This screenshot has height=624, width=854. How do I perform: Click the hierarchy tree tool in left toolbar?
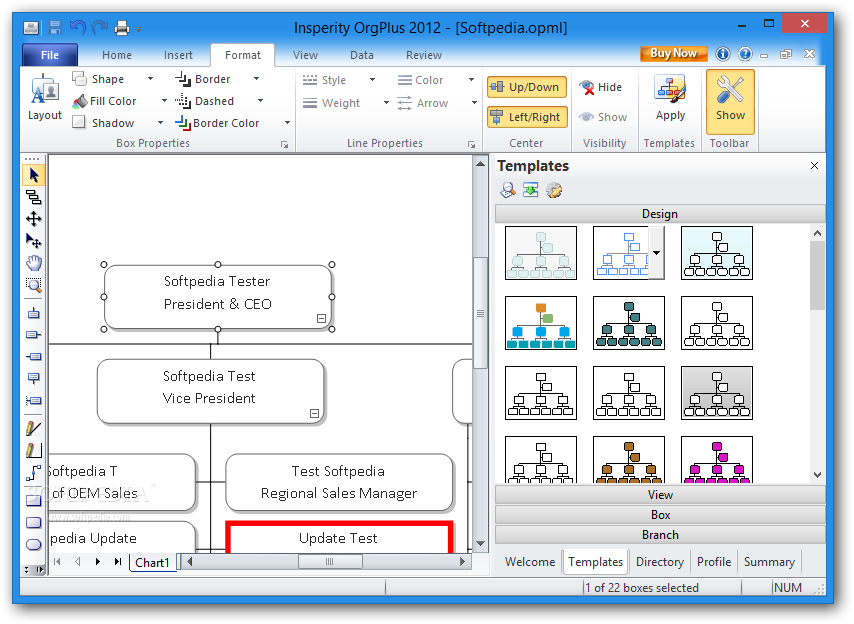pos(34,197)
